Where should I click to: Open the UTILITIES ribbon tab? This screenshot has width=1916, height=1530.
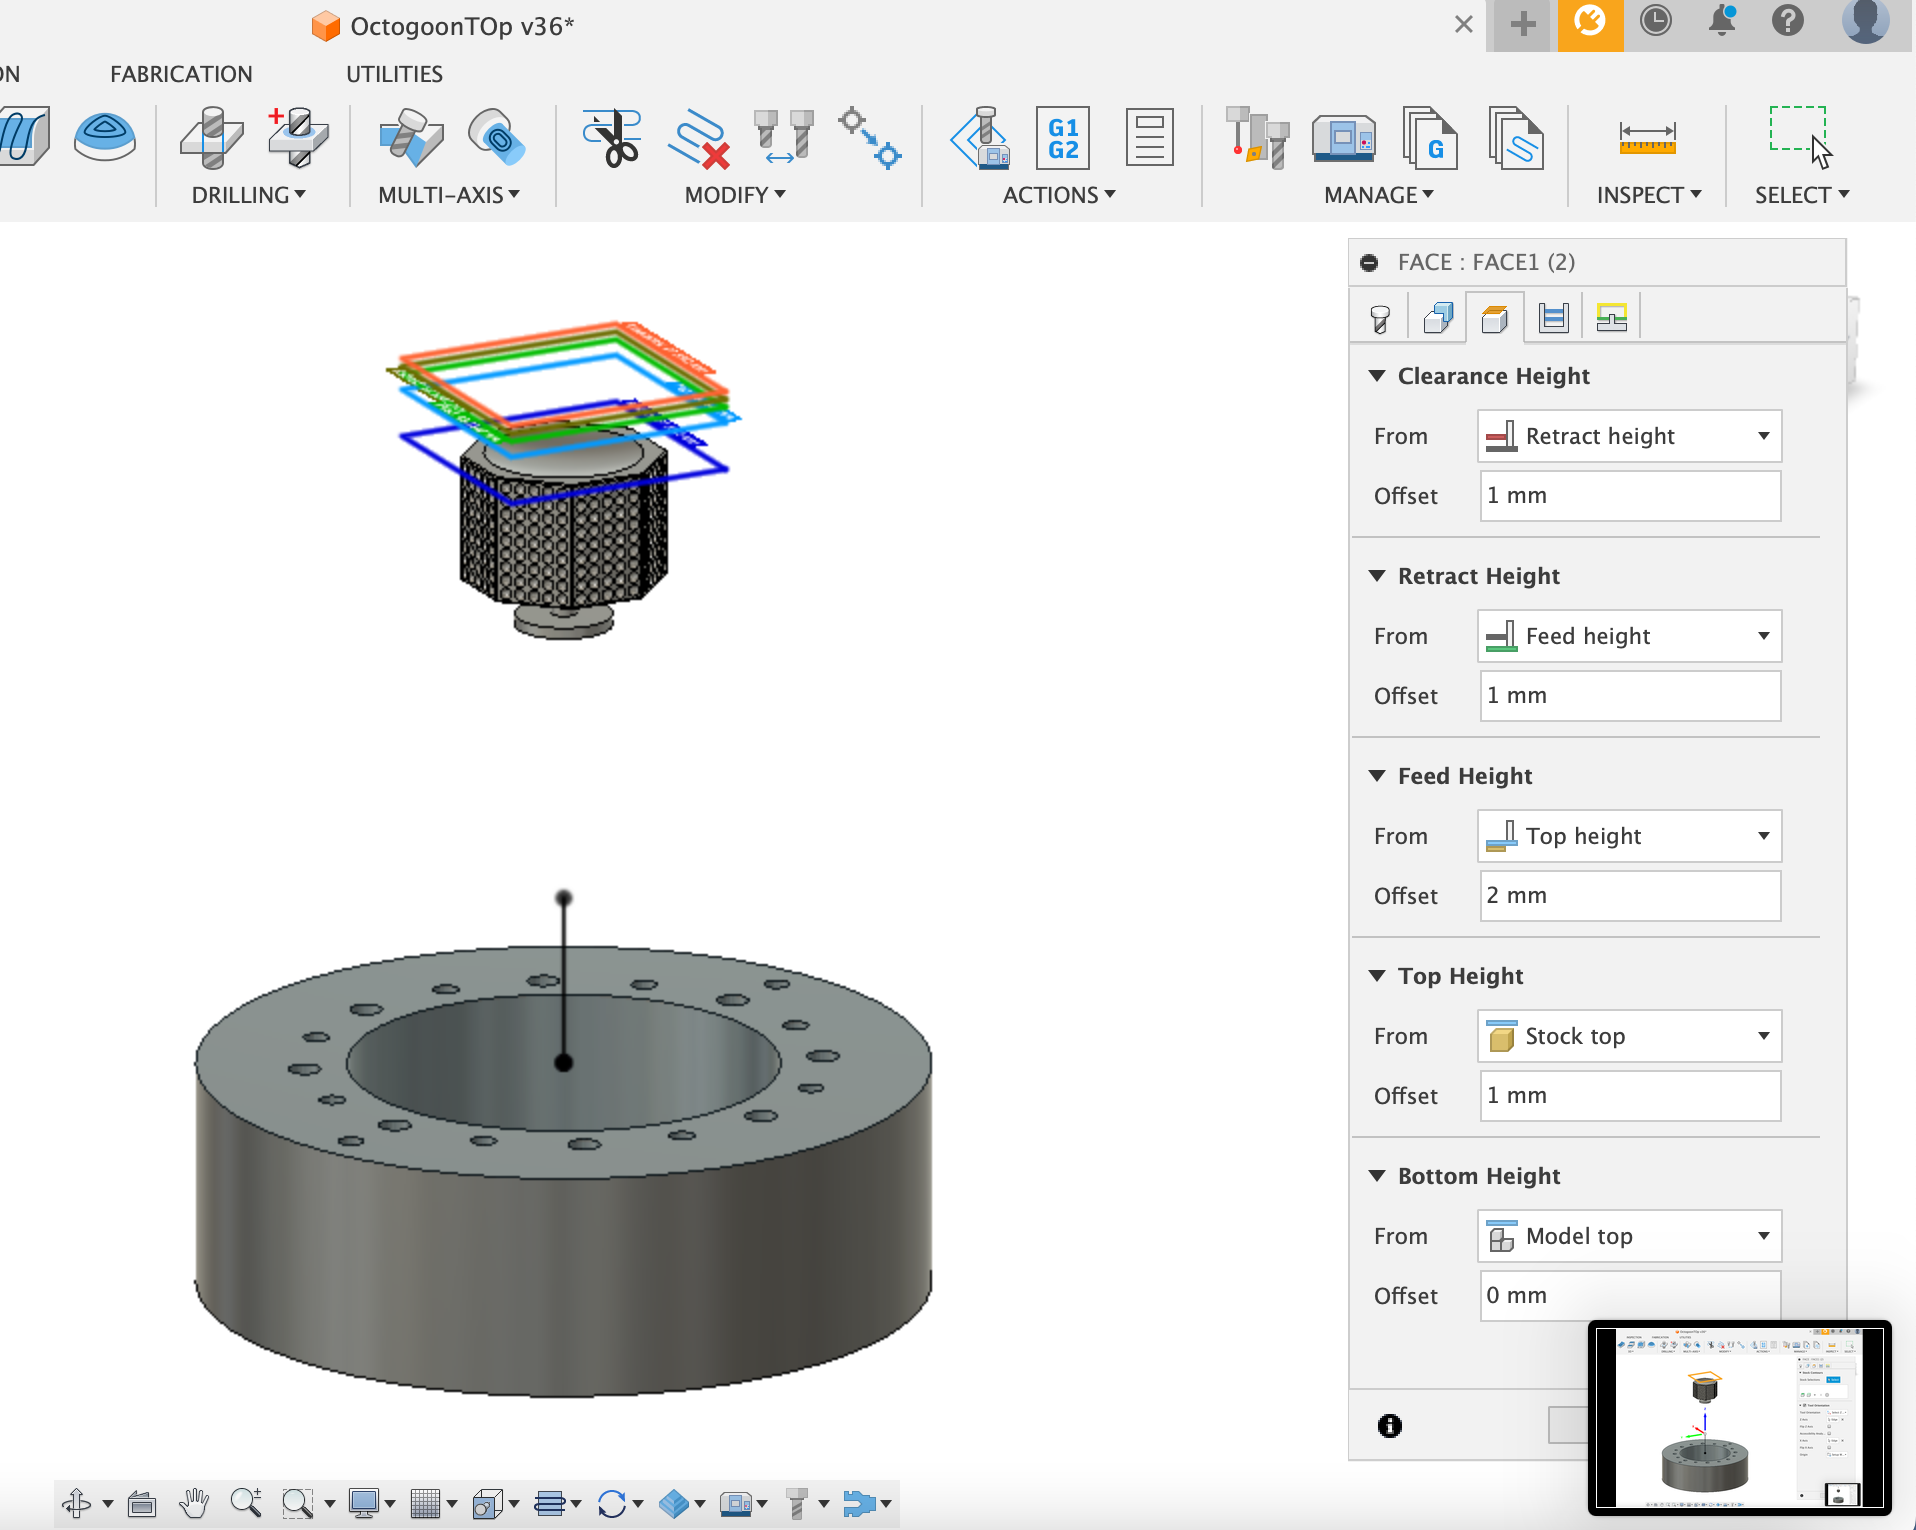[393, 73]
